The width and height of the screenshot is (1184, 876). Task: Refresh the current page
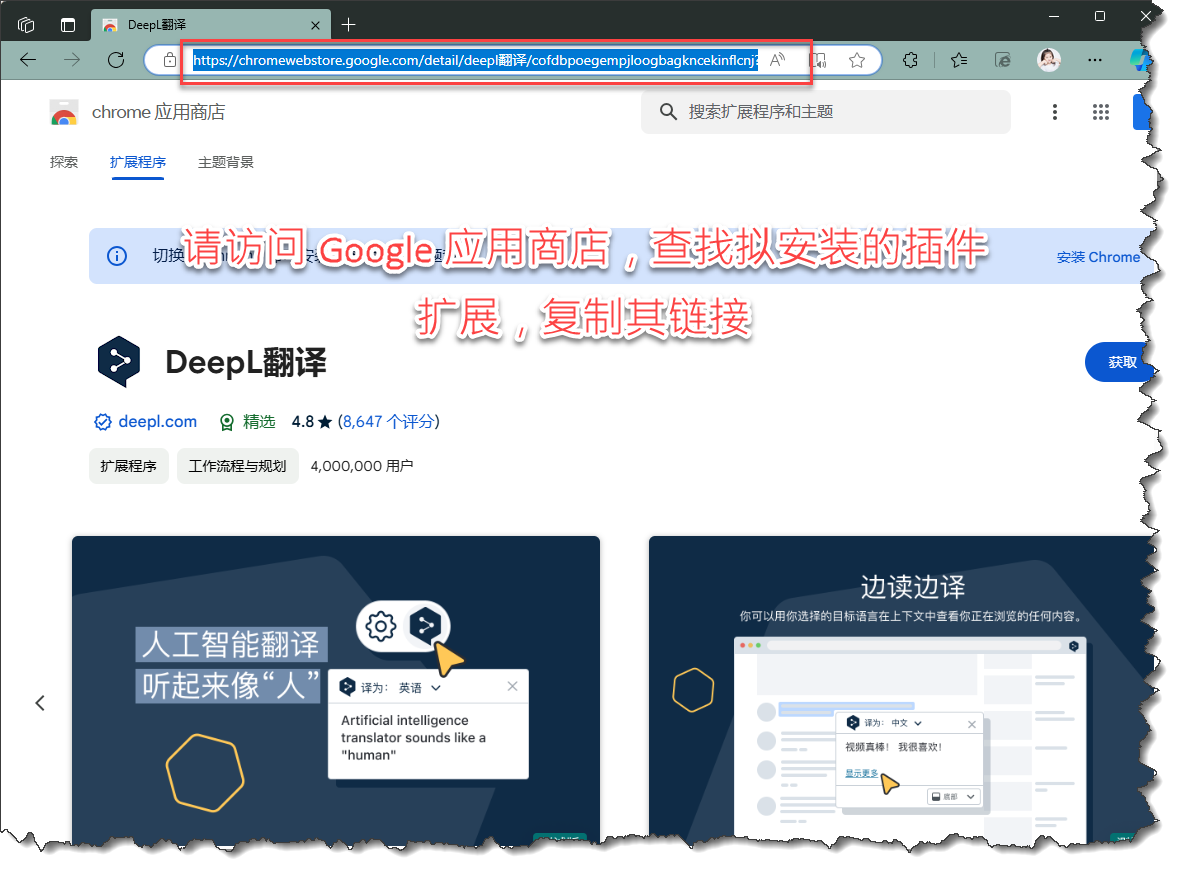pos(116,60)
